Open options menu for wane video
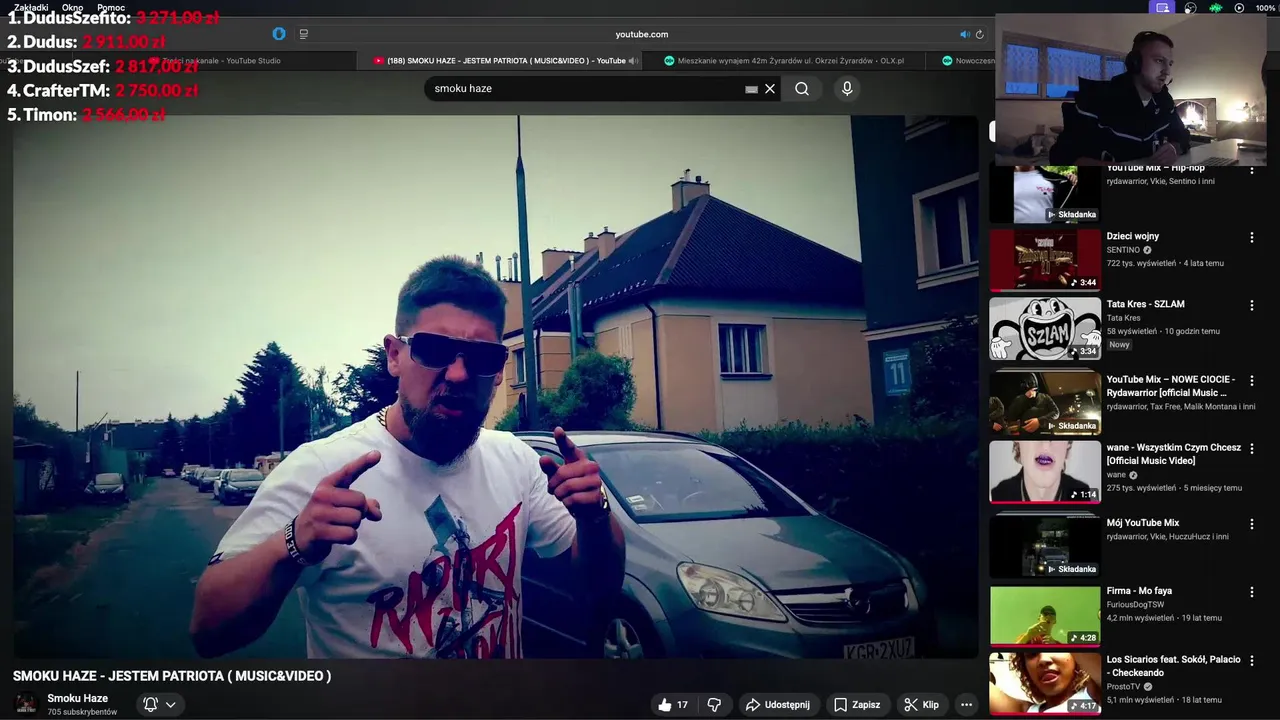This screenshot has height=720, width=1280. tap(1251, 449)
